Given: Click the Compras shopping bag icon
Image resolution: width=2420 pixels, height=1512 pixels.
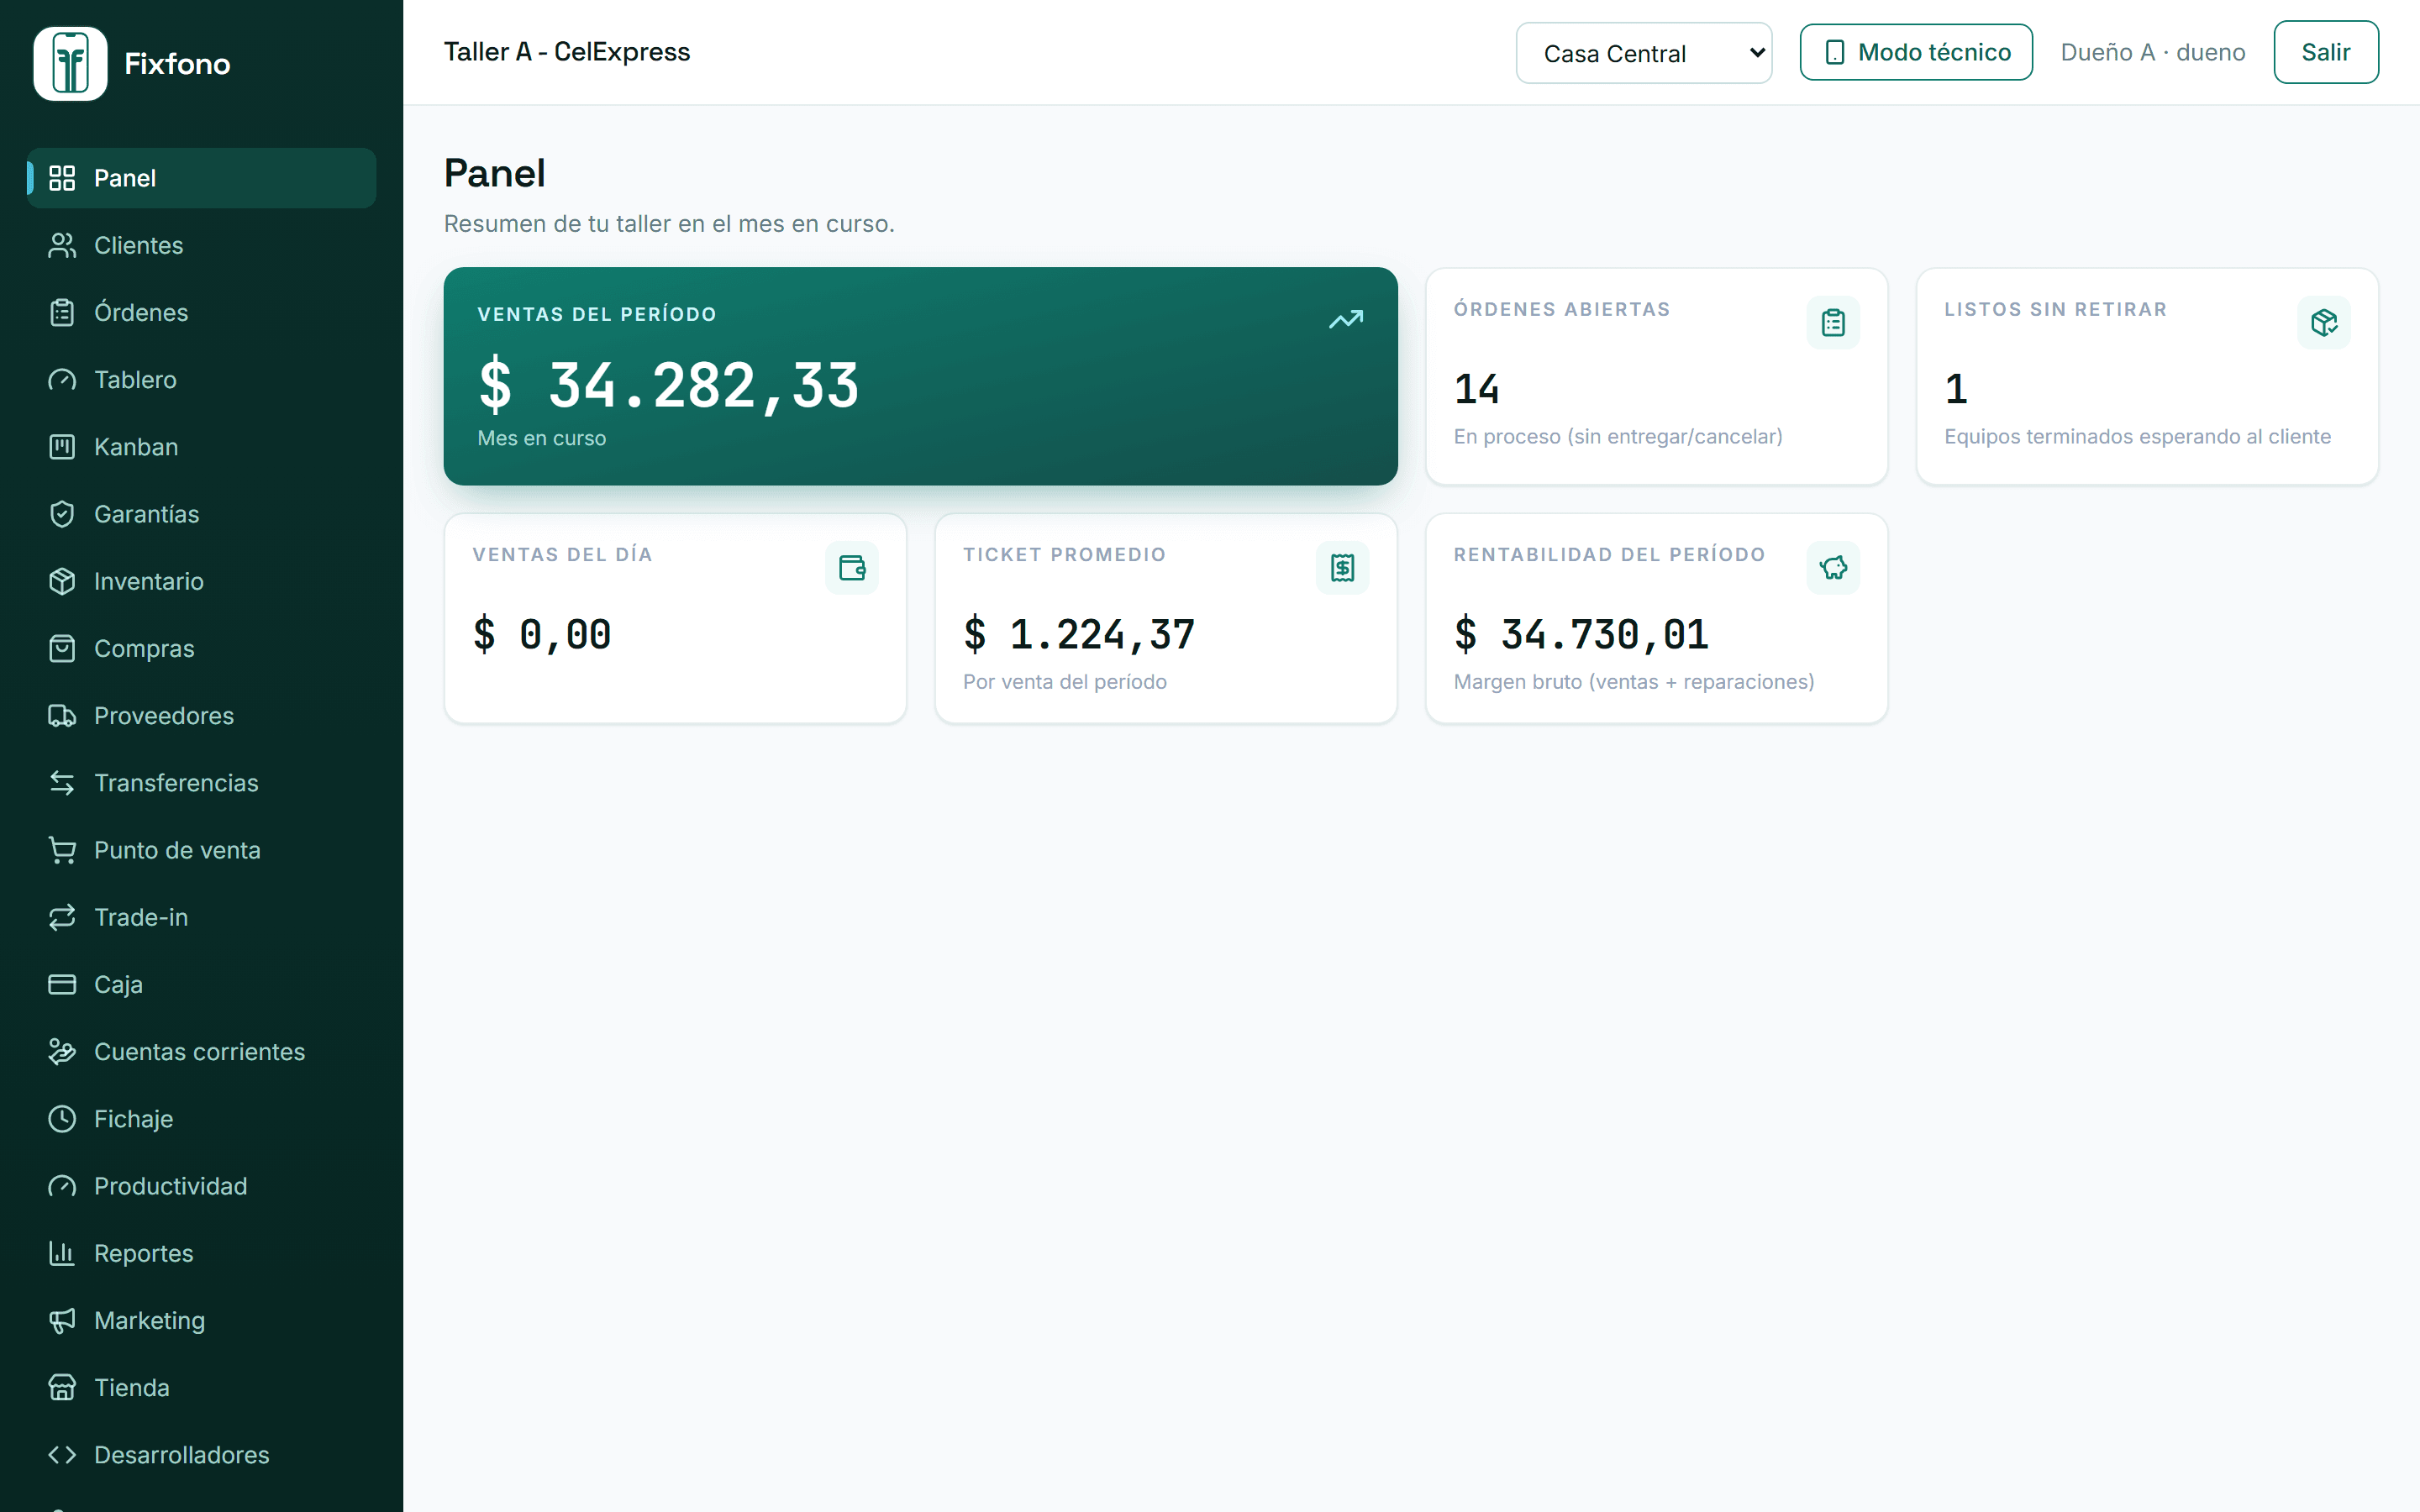Looking at the screenshot, I should (62, 648).
